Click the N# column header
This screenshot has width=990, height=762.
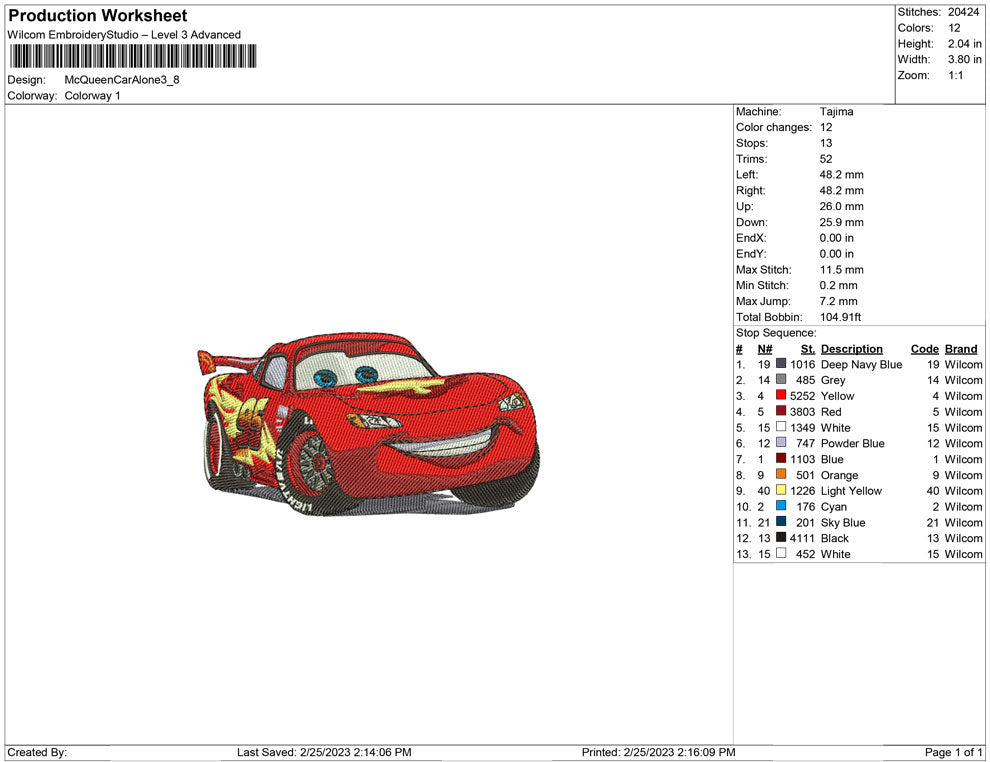765,348
